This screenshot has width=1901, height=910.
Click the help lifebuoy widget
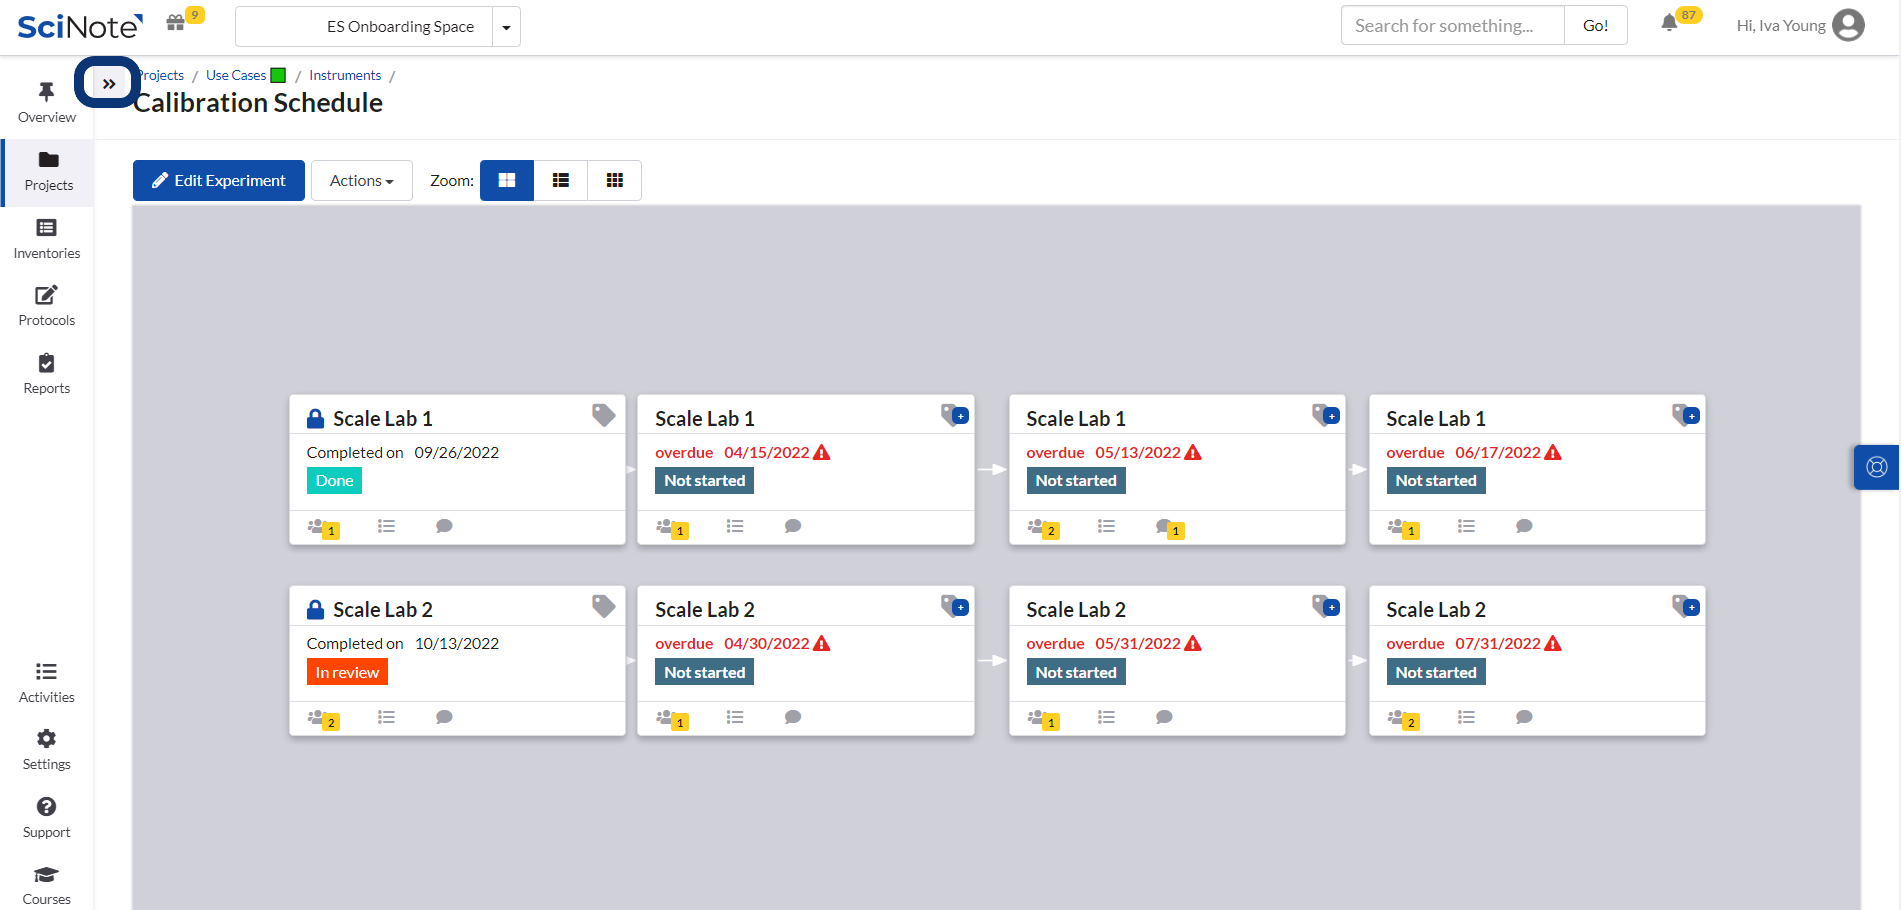tap(1876, 467)
